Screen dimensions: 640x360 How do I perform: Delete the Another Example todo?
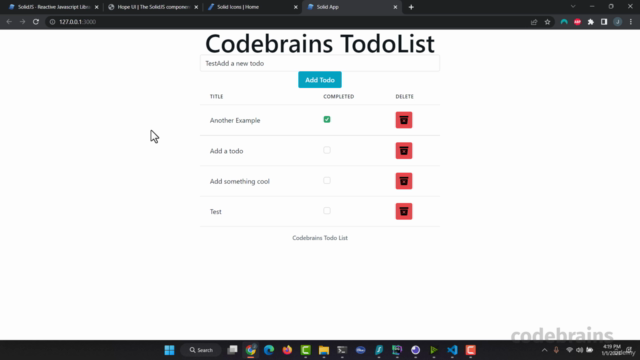coord(404,120)
